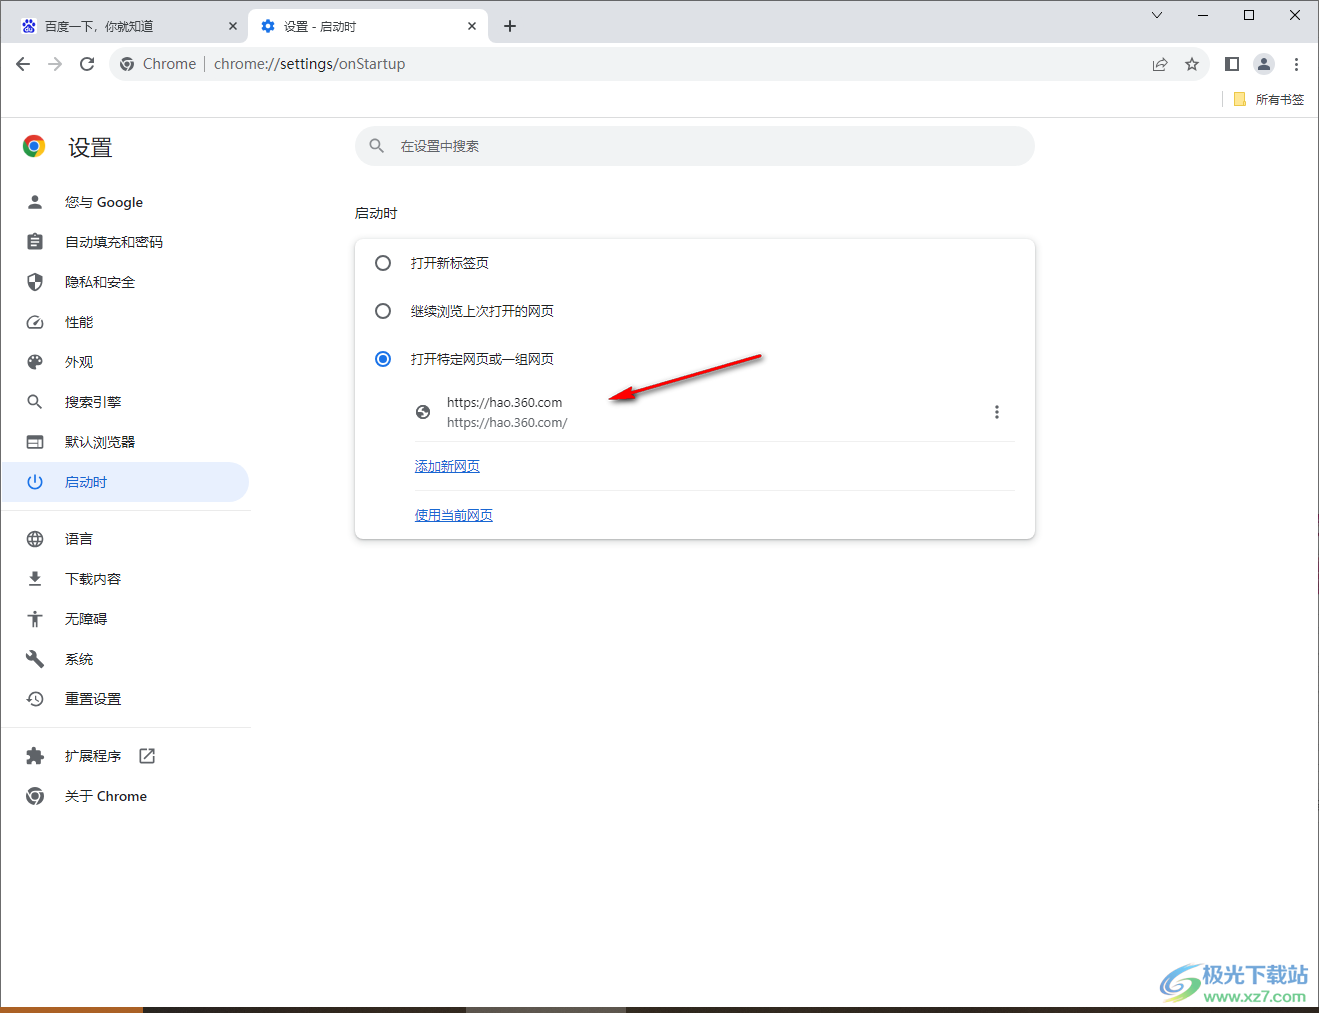Click the puzzle piece icon beside 扩展程序

click(35, 756)
